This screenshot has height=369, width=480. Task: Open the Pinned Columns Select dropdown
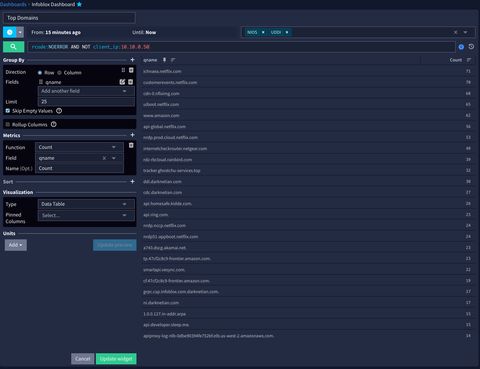pos(86,215)
